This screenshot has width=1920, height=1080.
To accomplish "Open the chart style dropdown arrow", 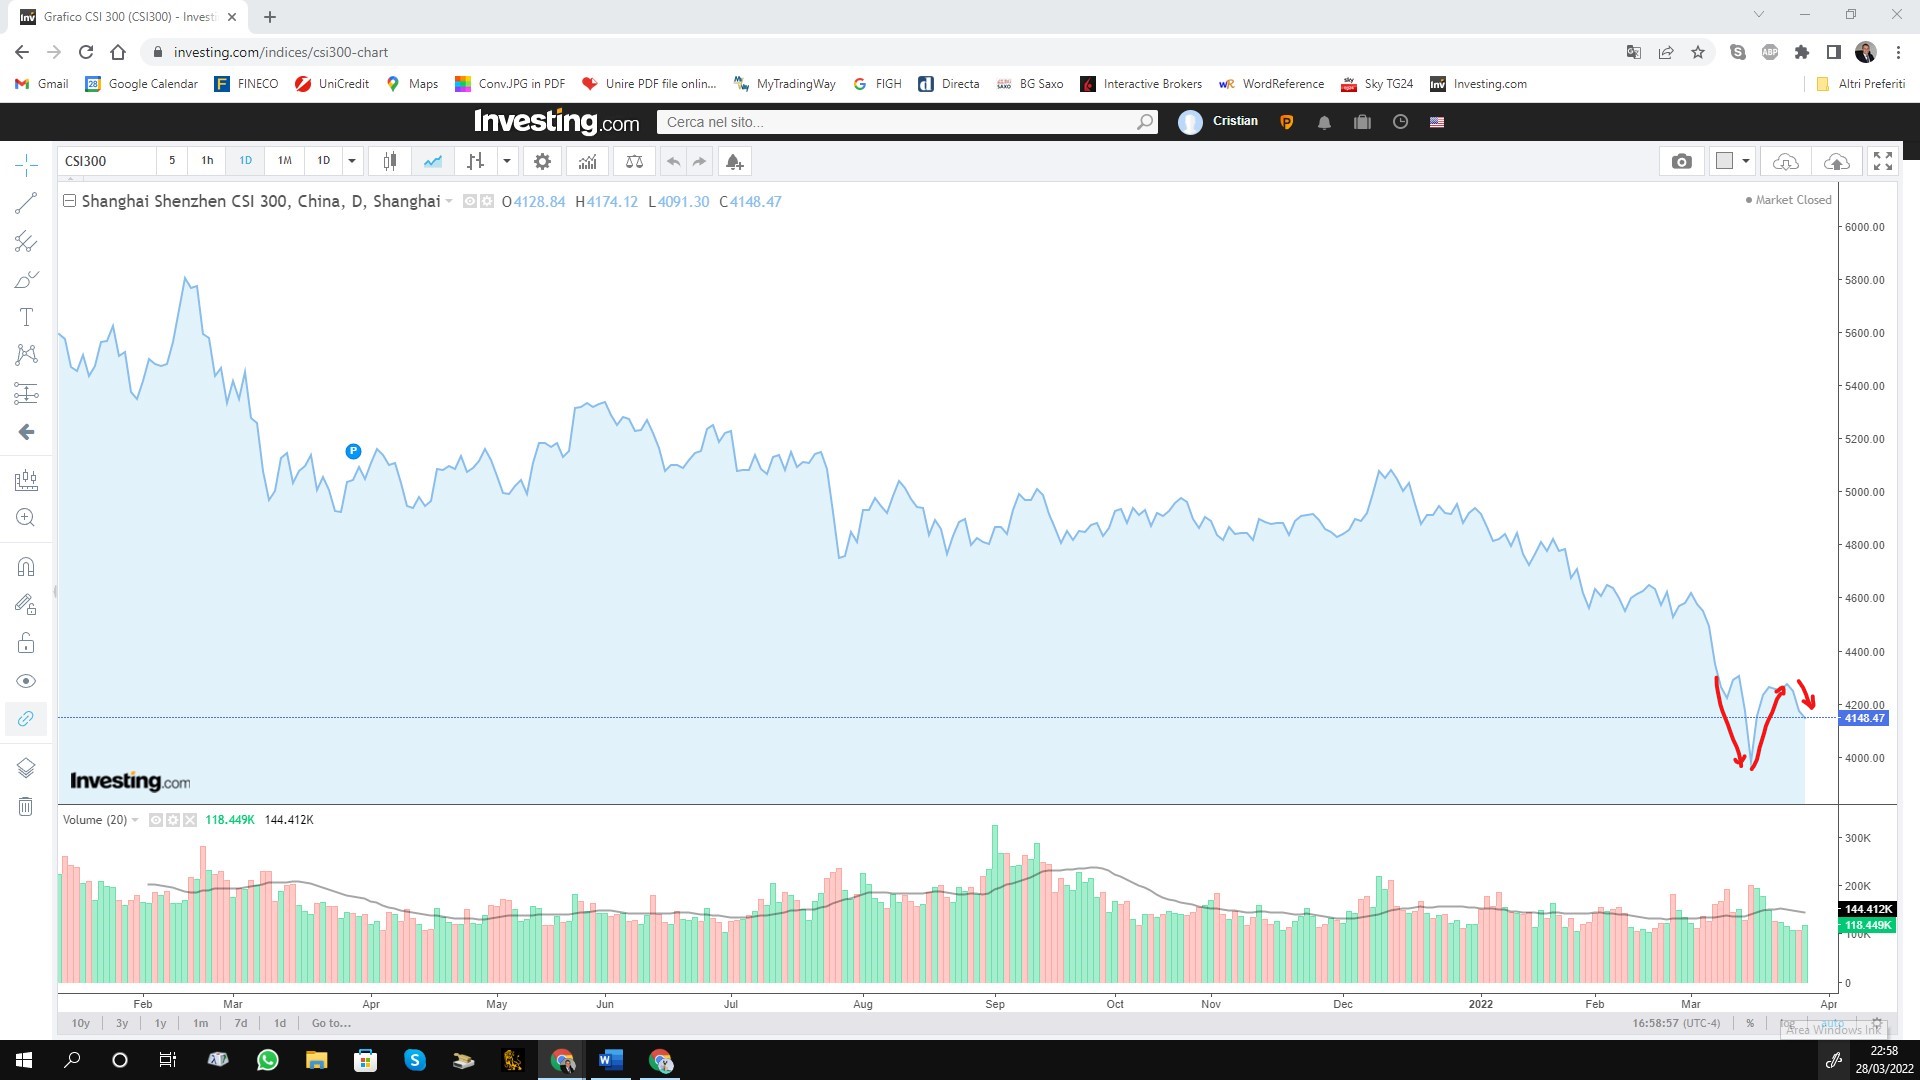I will (x=507, y=161).
